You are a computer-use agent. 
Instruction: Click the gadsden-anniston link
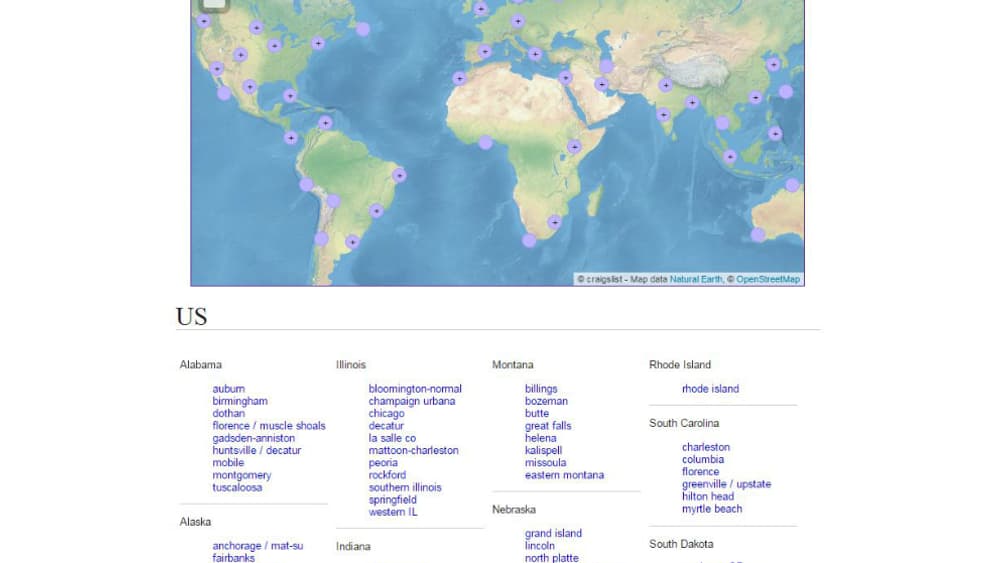(253, 438)
